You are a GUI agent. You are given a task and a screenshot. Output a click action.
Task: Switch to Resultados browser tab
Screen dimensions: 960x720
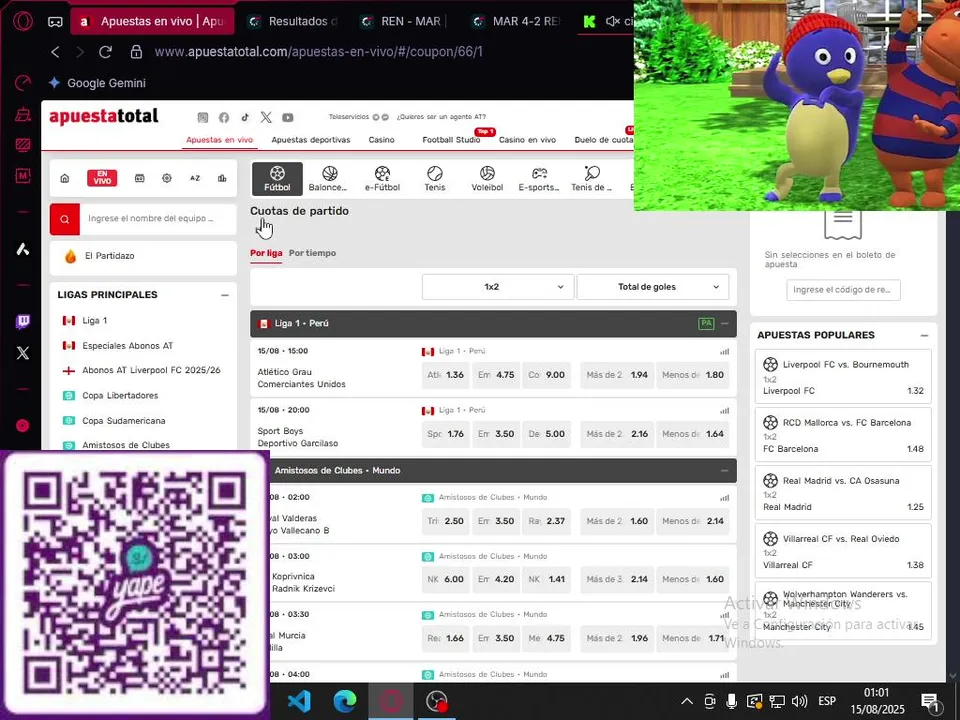(293, 21)
